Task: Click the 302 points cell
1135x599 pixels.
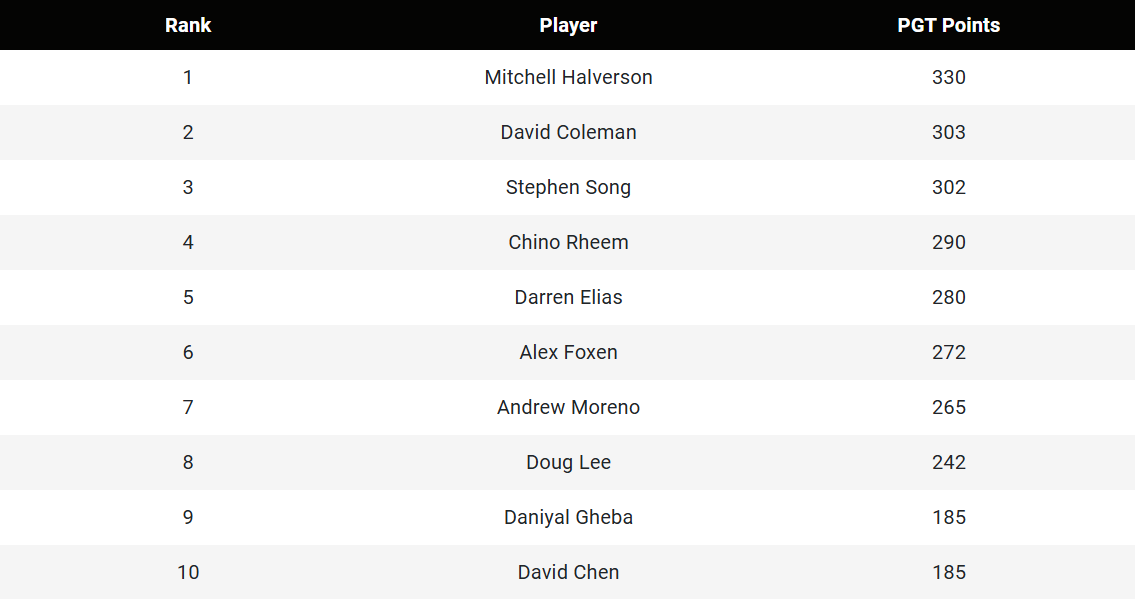Action: point(948,187)
